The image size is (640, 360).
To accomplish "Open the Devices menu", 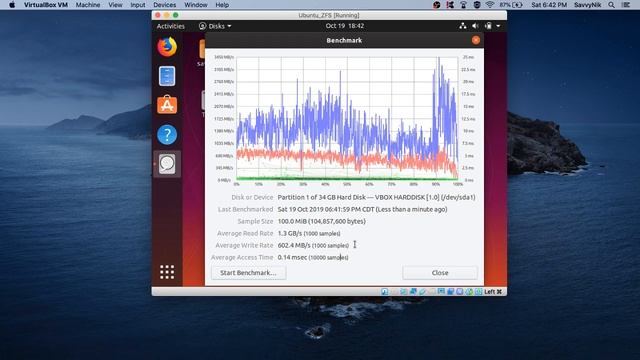I will pyautogui.click(x=164, y=5).
